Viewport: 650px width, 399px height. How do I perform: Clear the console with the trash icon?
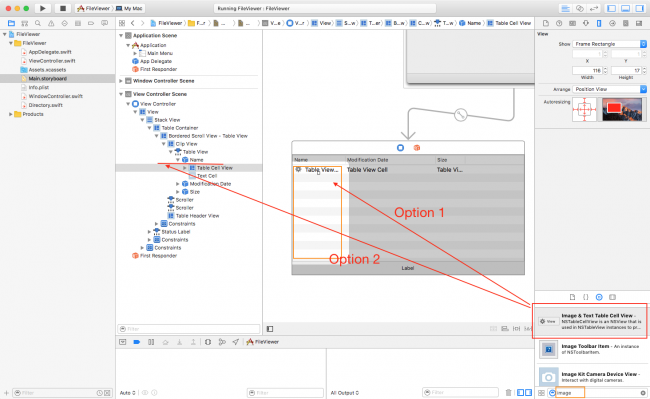tap(509, 392)
